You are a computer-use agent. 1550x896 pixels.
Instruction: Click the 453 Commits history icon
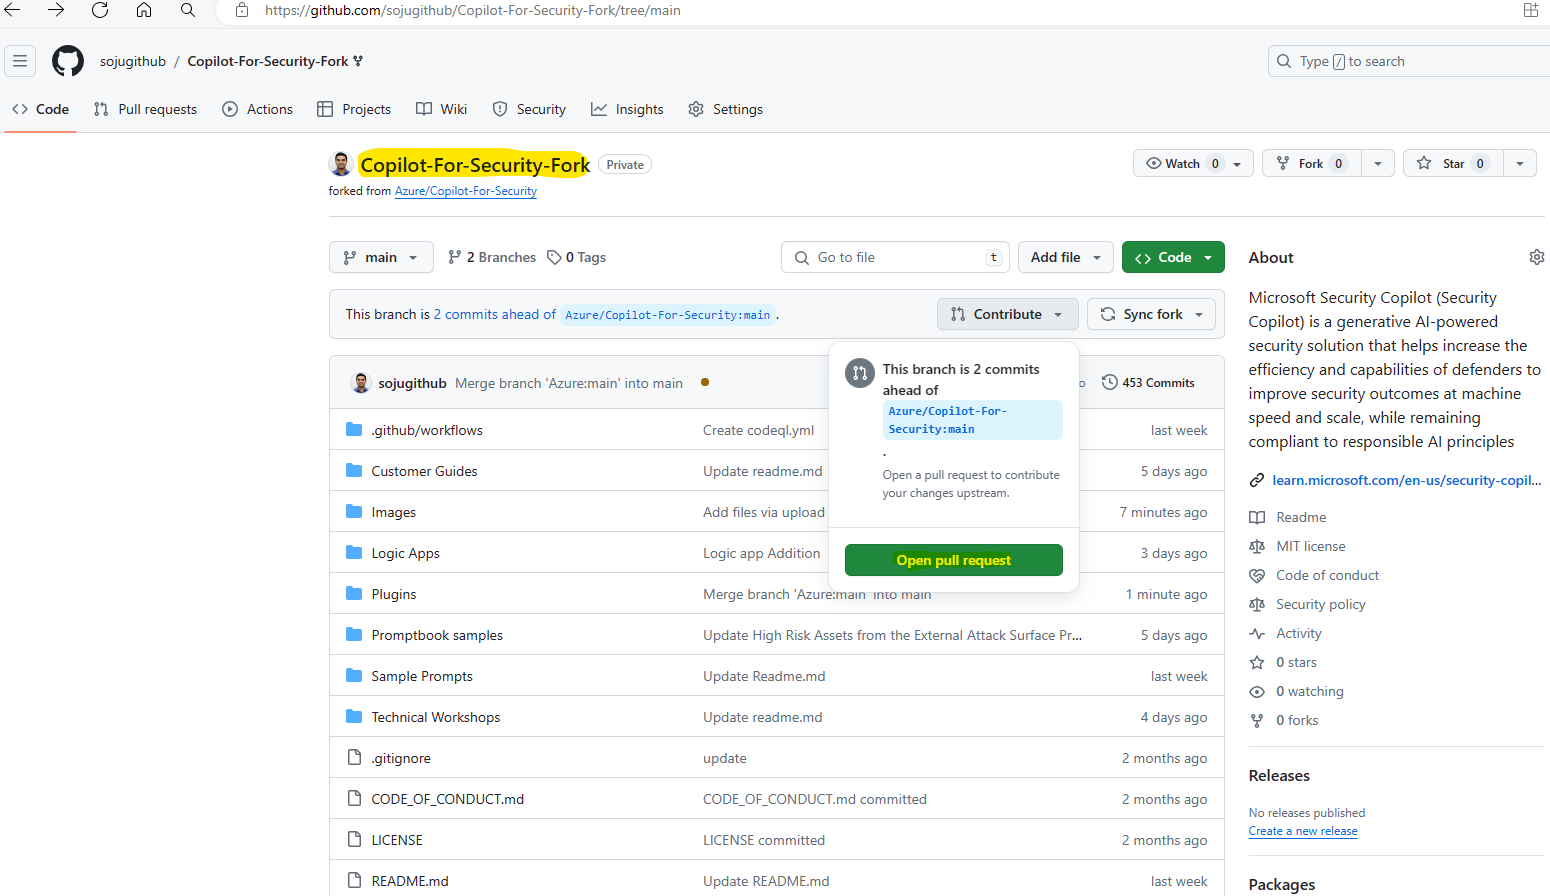[1109, 383]
